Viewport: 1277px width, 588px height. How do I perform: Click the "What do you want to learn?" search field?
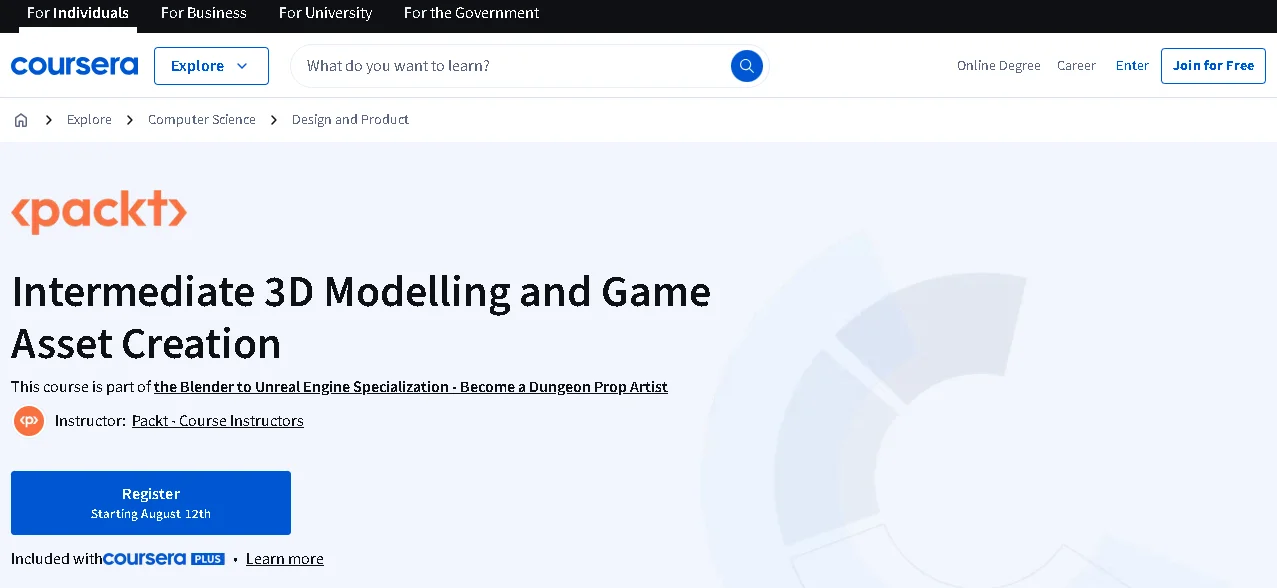pyautogui.click(x=450, y=65)
